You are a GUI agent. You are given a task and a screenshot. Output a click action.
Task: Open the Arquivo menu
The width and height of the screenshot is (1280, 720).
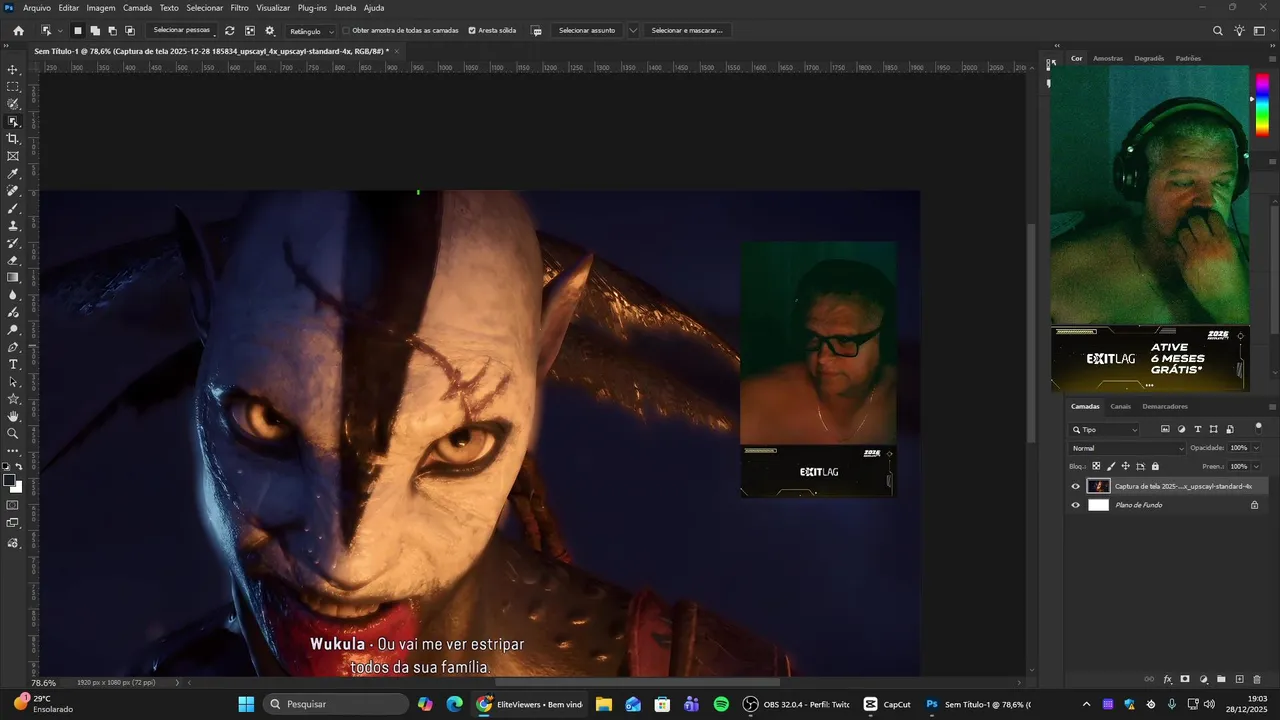pos(37,8)
